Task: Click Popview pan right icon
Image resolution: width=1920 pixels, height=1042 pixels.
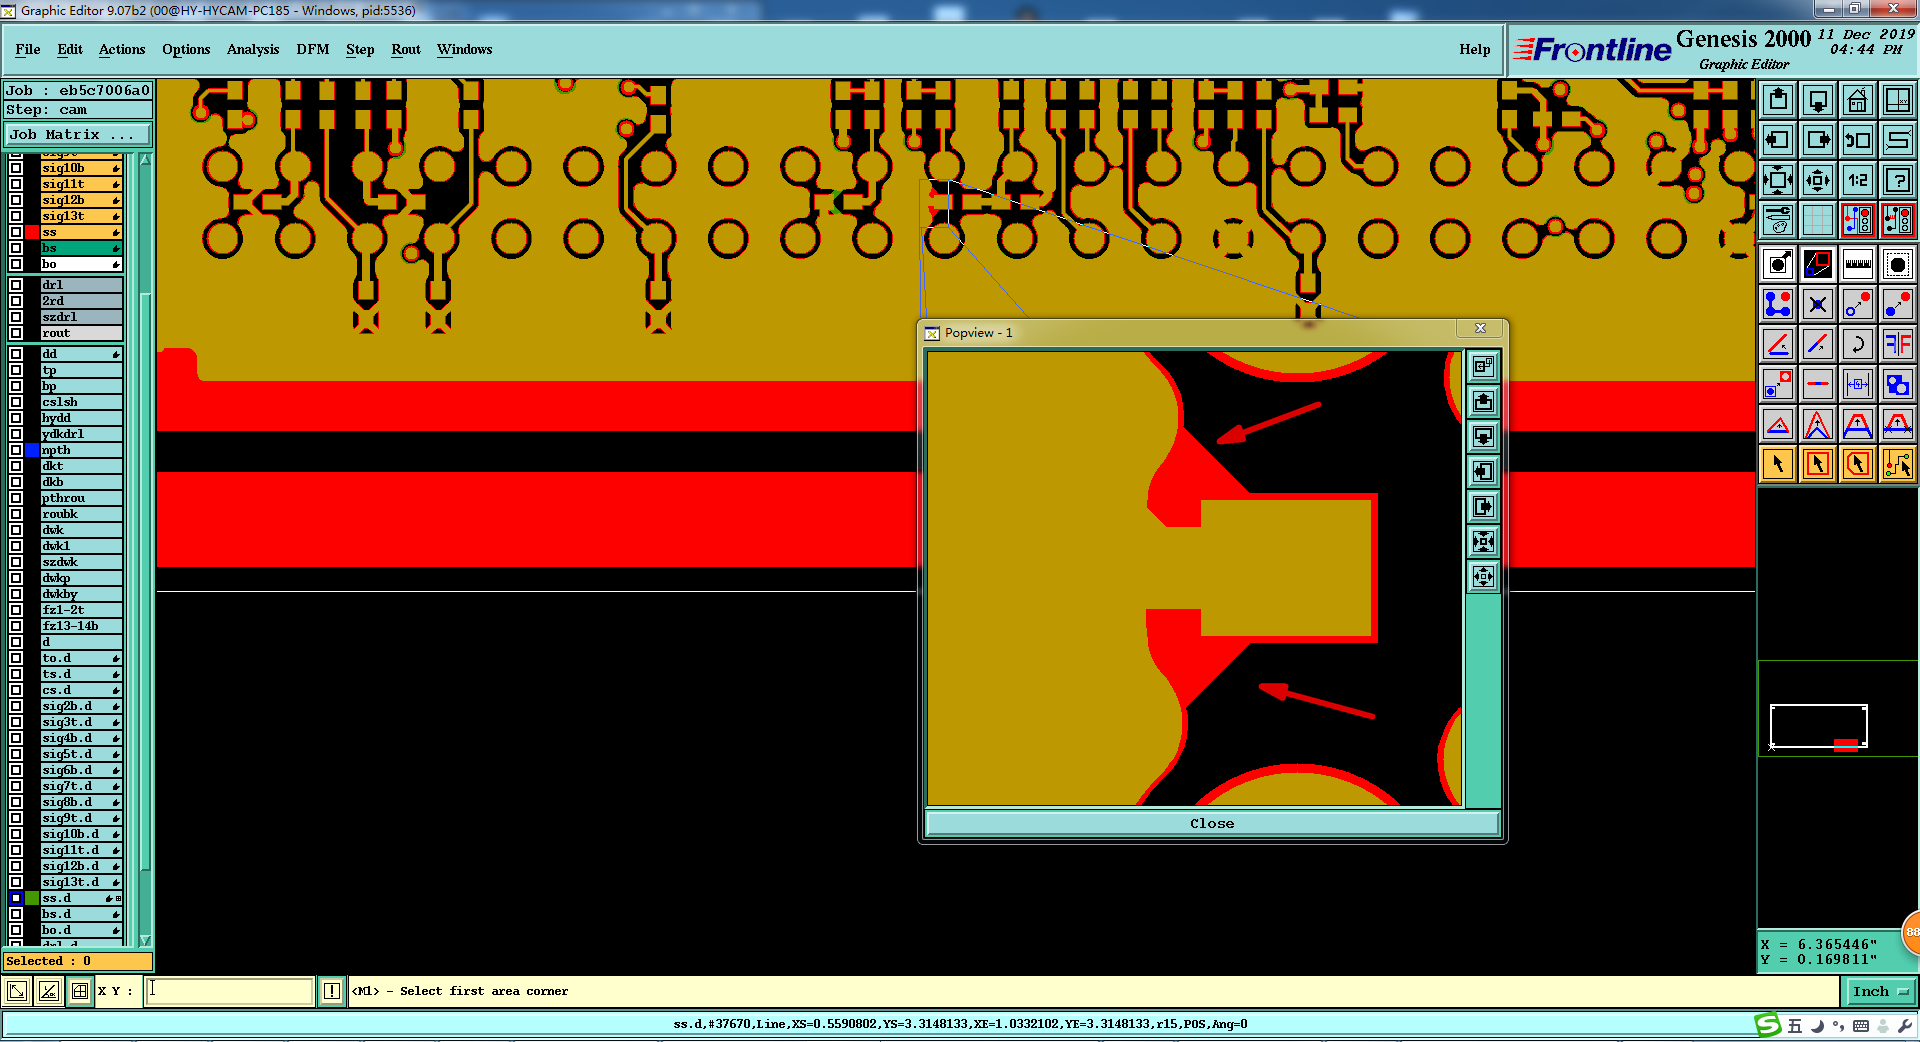Action: tap(1483, 506)
